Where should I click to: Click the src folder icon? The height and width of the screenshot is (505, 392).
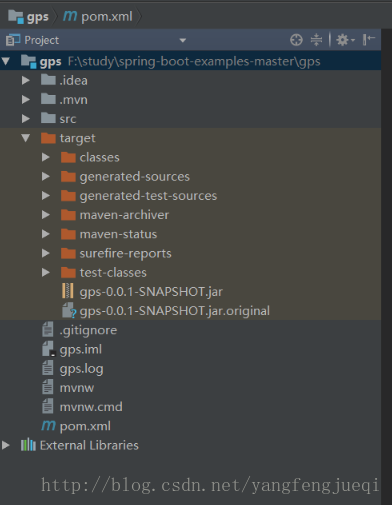(48, 118)
